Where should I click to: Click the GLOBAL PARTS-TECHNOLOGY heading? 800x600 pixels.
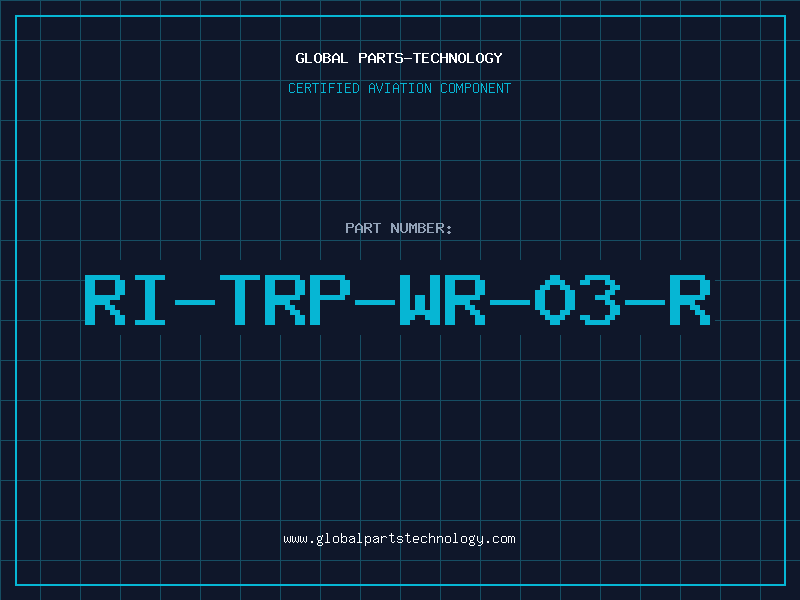pyautogui.click(x=399, y=58)
